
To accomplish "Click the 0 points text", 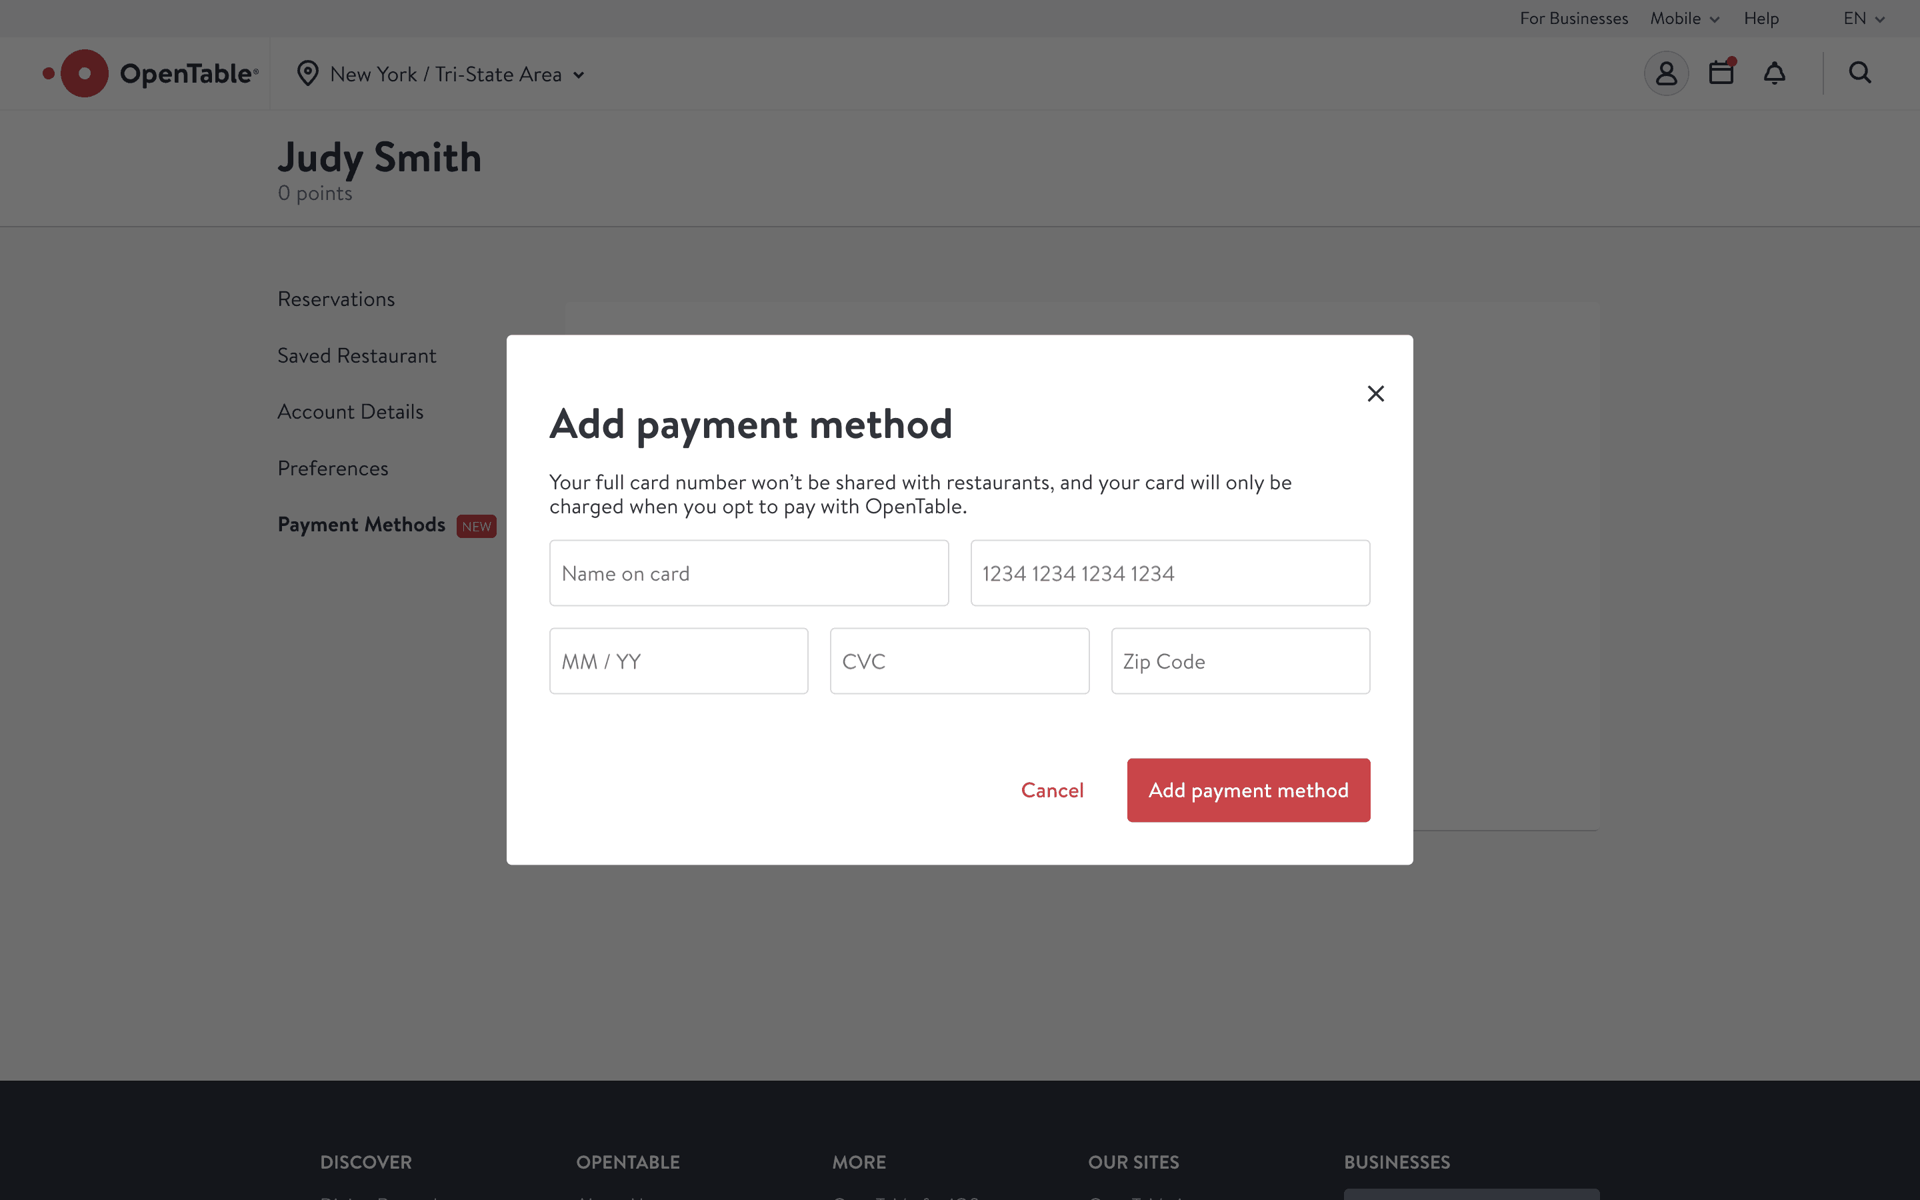I will point(315,193).
